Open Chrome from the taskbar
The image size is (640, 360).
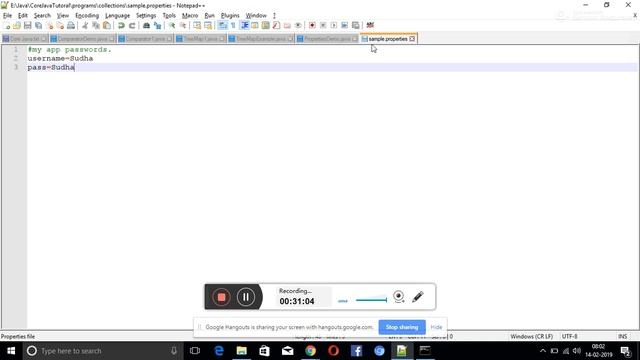[311, 351]
